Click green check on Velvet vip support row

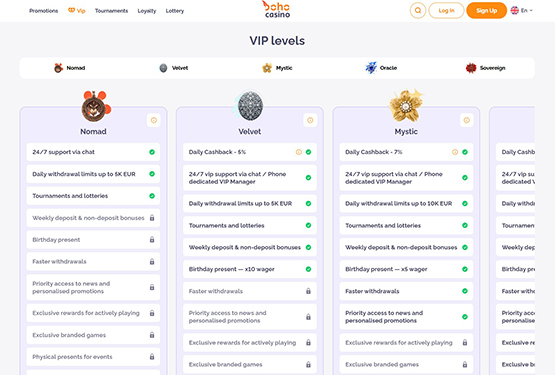click(x=308, y=178)
